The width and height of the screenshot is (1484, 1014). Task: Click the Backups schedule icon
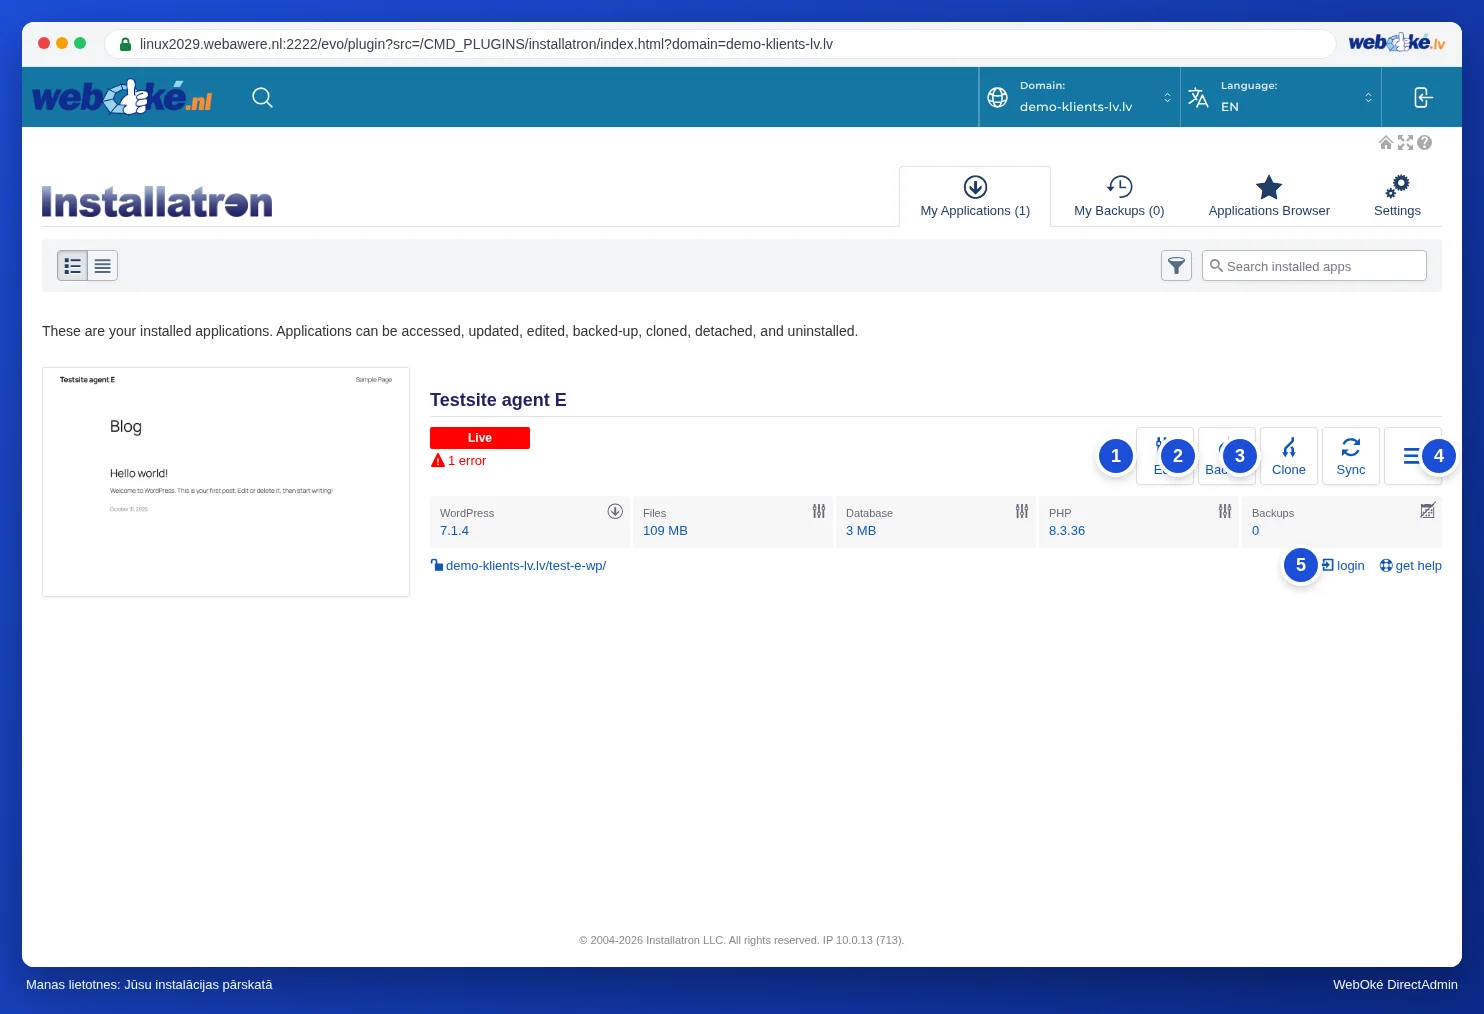pyautogui.click(x=1428, y=511)
